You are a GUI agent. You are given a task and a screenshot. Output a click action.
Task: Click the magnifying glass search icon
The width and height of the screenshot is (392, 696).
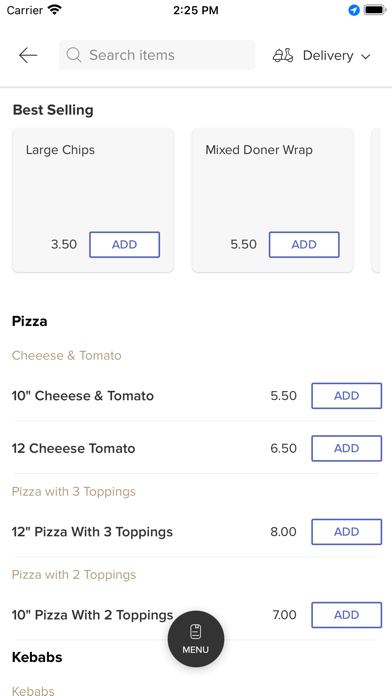pos(74,55)
